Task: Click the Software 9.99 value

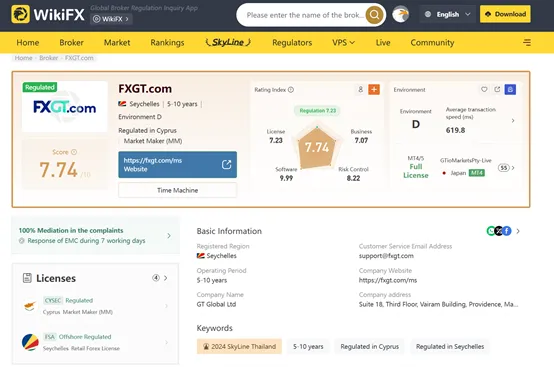Action: (286, 178)
